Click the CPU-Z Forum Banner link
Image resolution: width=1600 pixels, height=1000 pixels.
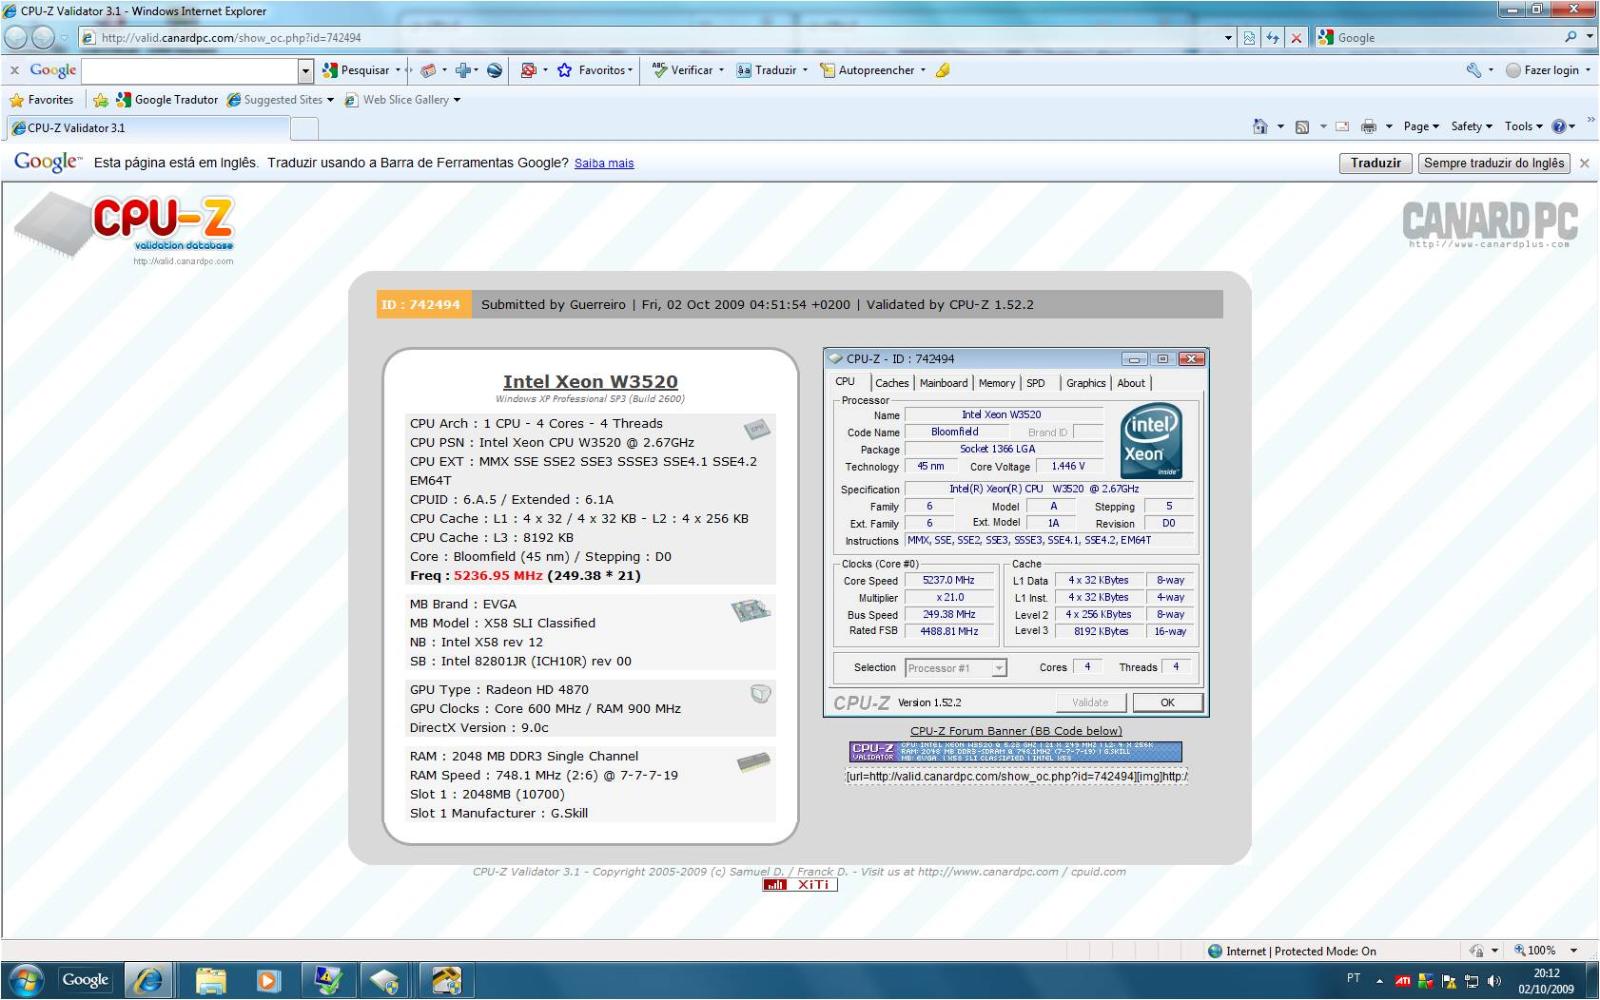(x=1016, y=731)
